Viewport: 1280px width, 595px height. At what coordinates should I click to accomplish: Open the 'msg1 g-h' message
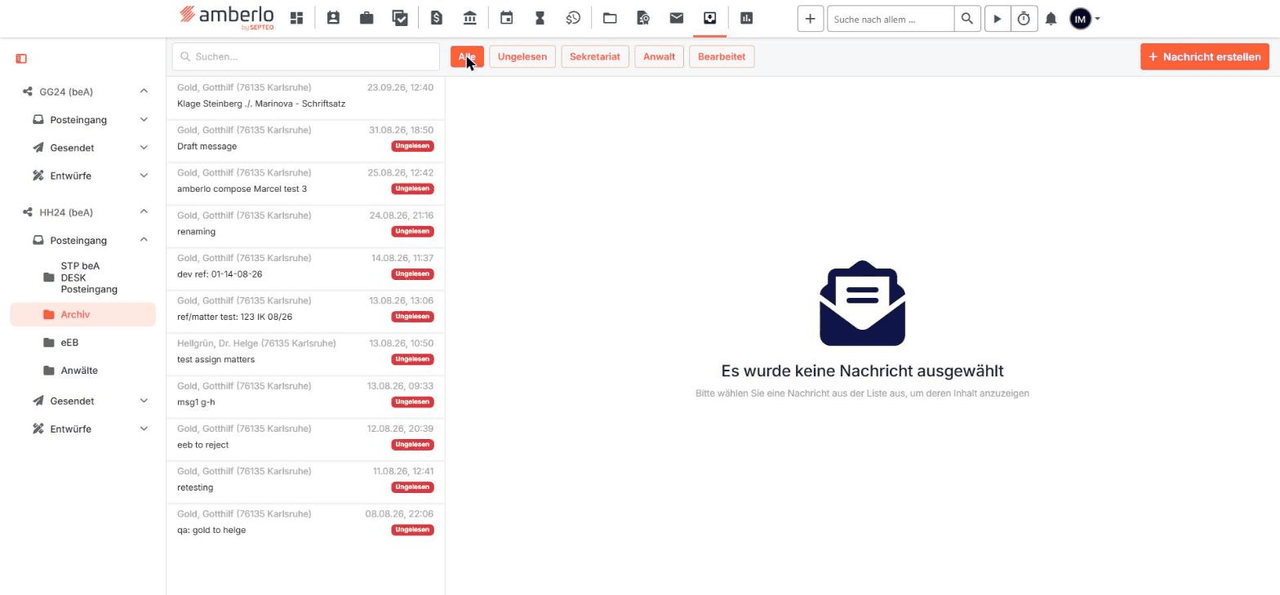coord(305,396)
